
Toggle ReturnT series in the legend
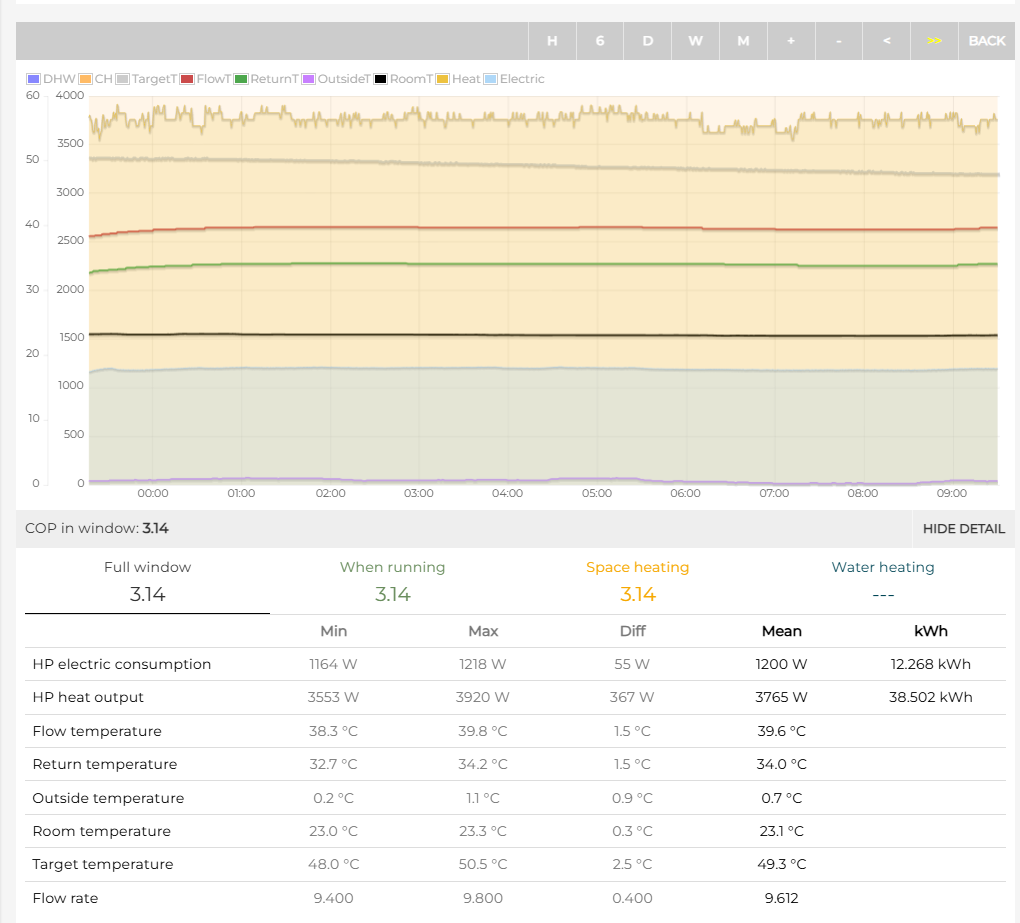(265, 79)
